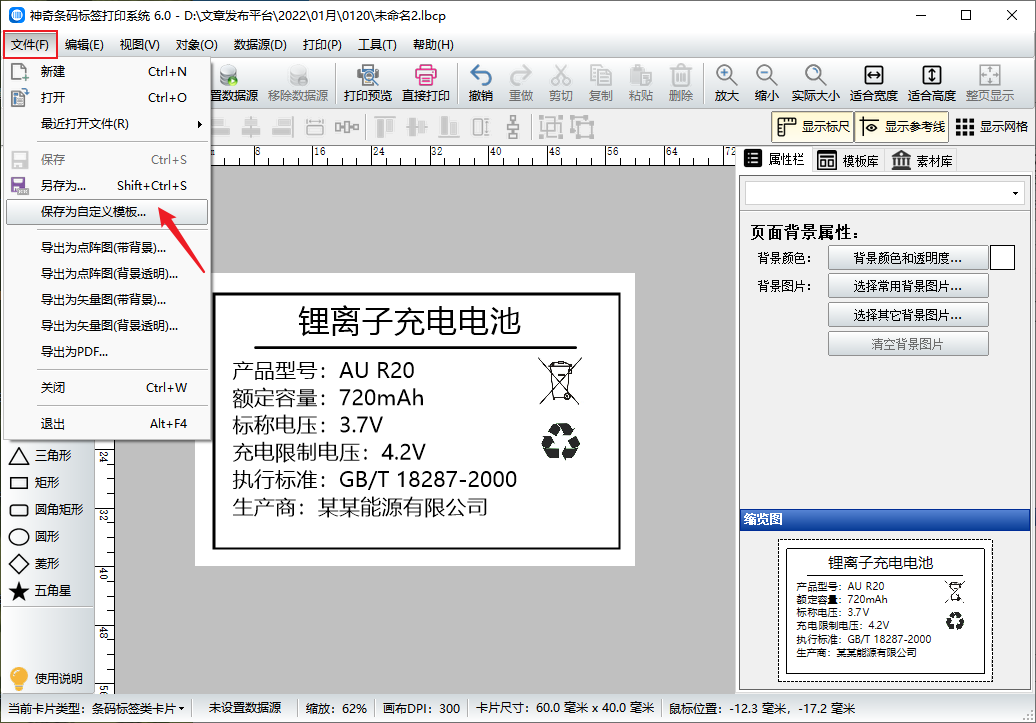Fit canvas to height (适合高度)
This screenshot has height=723, width=1036.
[932, 83]
